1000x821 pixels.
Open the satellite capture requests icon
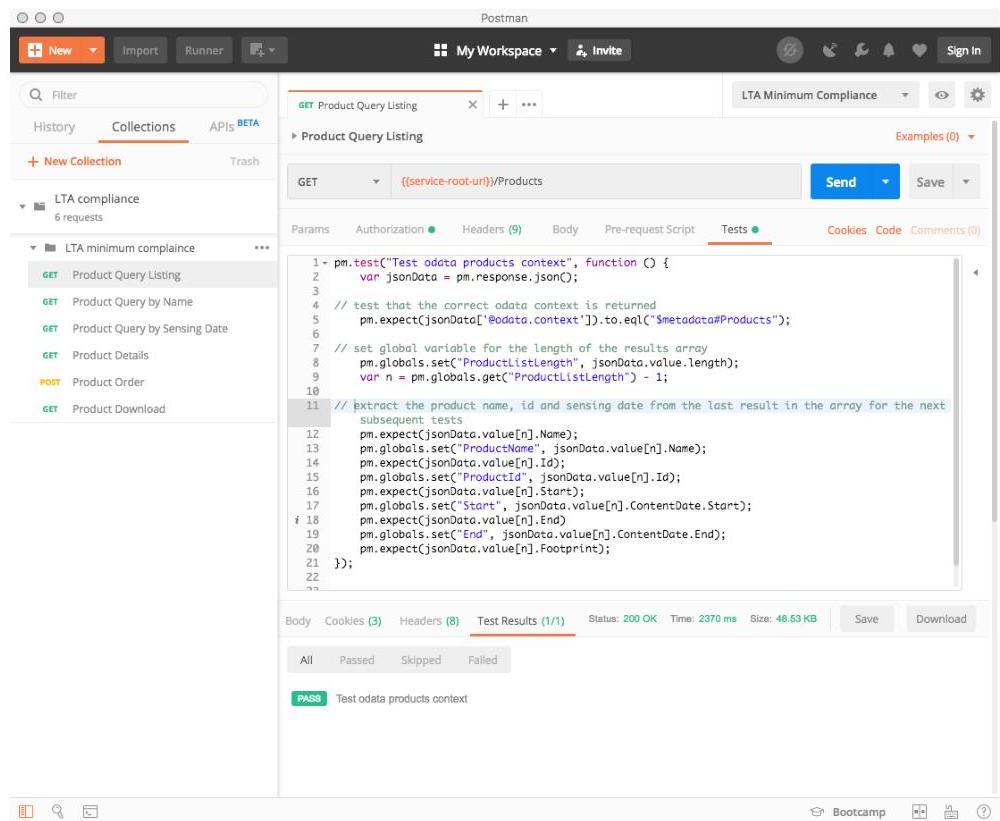tap(829, 50)
